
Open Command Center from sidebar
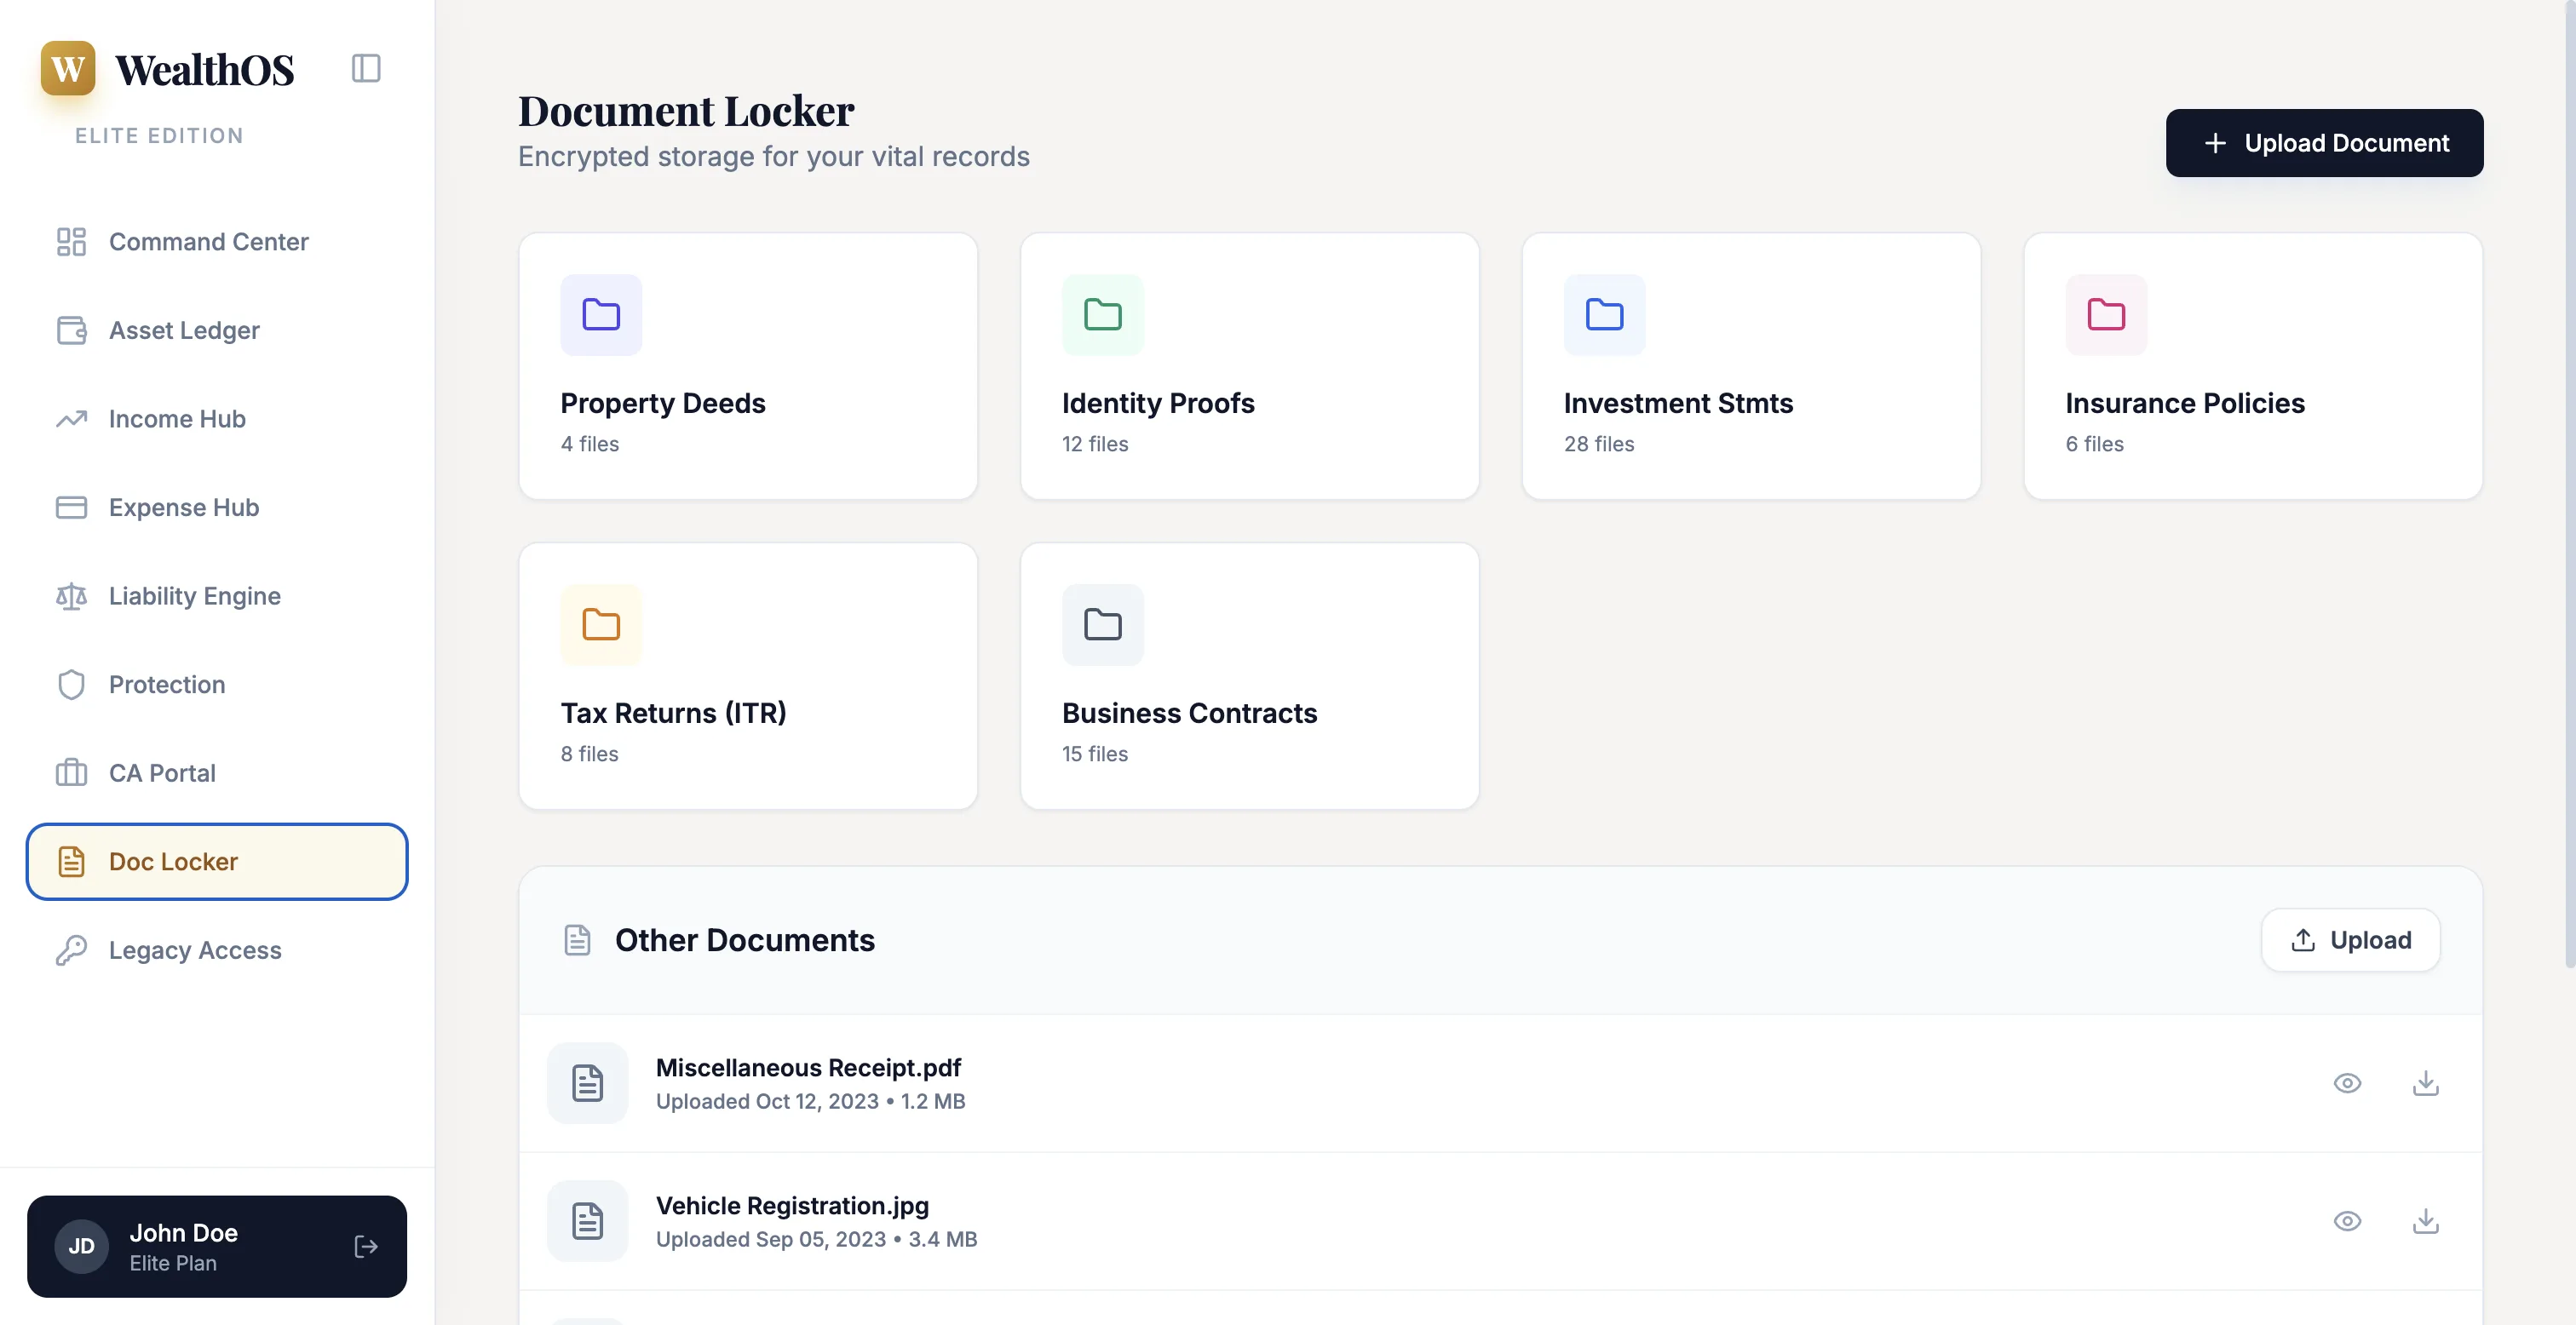tap(217, 242)
